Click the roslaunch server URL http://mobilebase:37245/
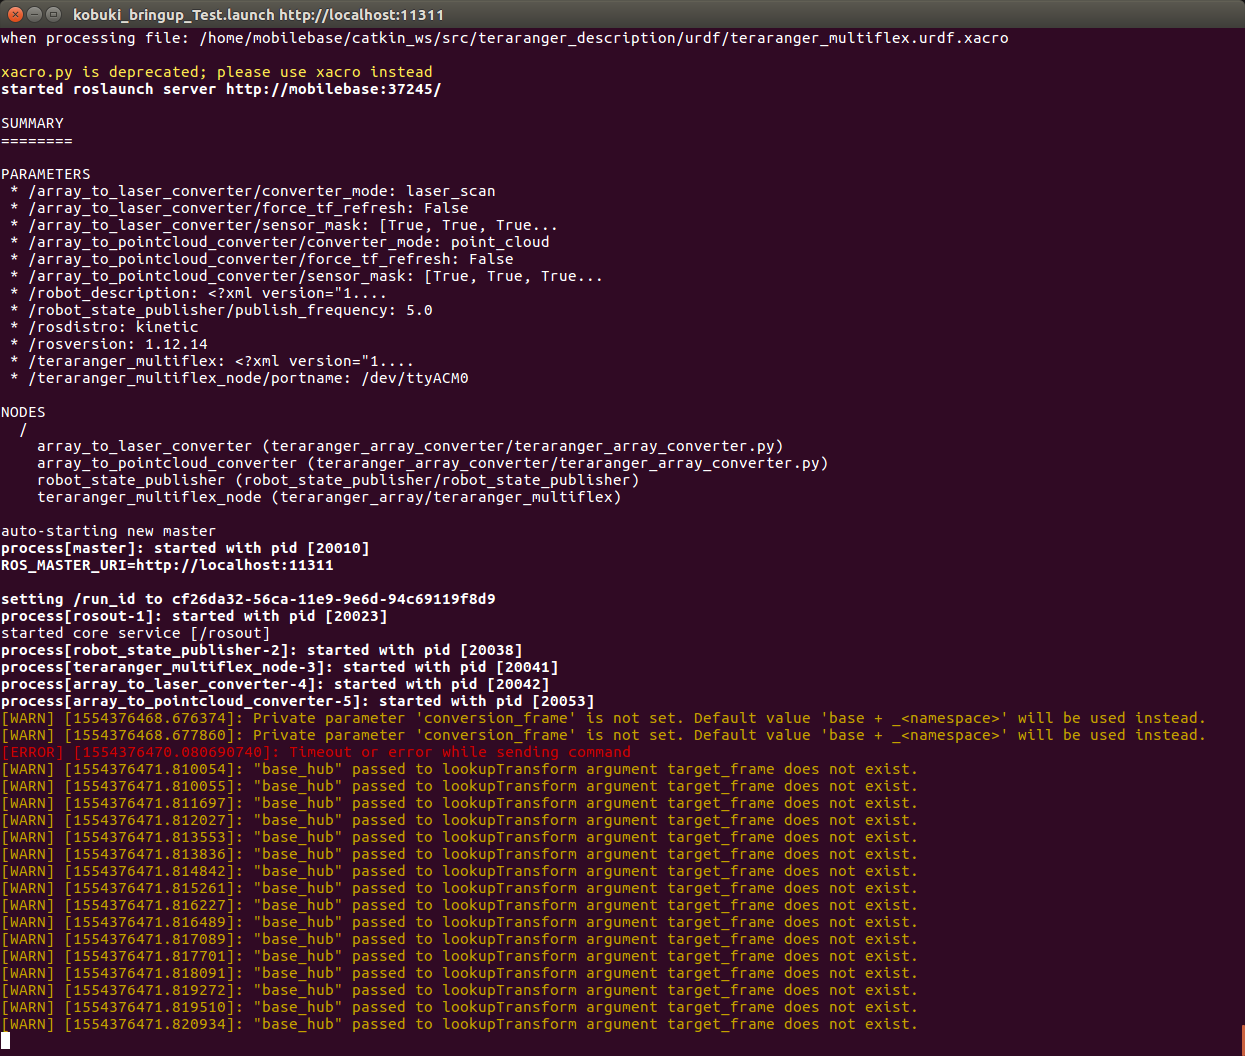 [x=333, y=89]
